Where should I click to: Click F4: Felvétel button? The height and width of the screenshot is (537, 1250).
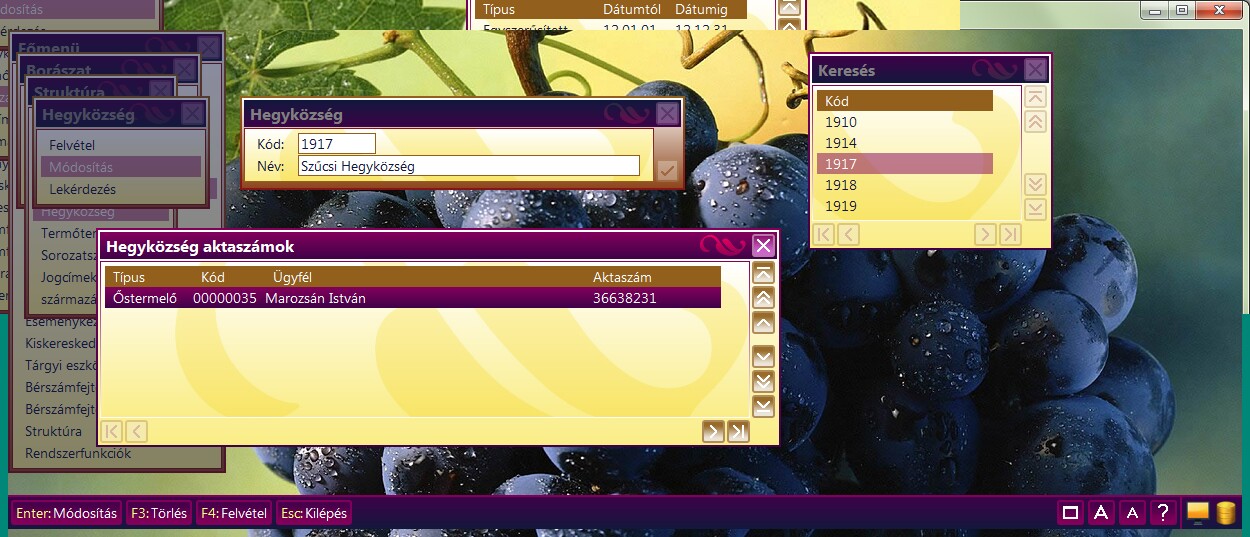click(x=234, y=513)
